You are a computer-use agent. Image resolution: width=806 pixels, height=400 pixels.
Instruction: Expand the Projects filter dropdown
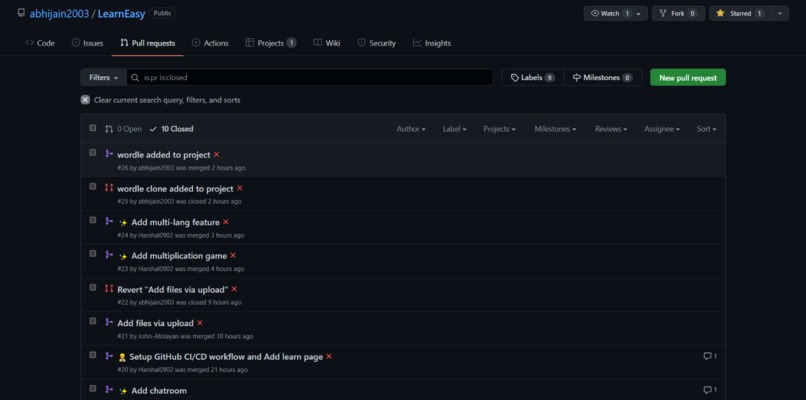pyautogui.click(x=499, y=129)
